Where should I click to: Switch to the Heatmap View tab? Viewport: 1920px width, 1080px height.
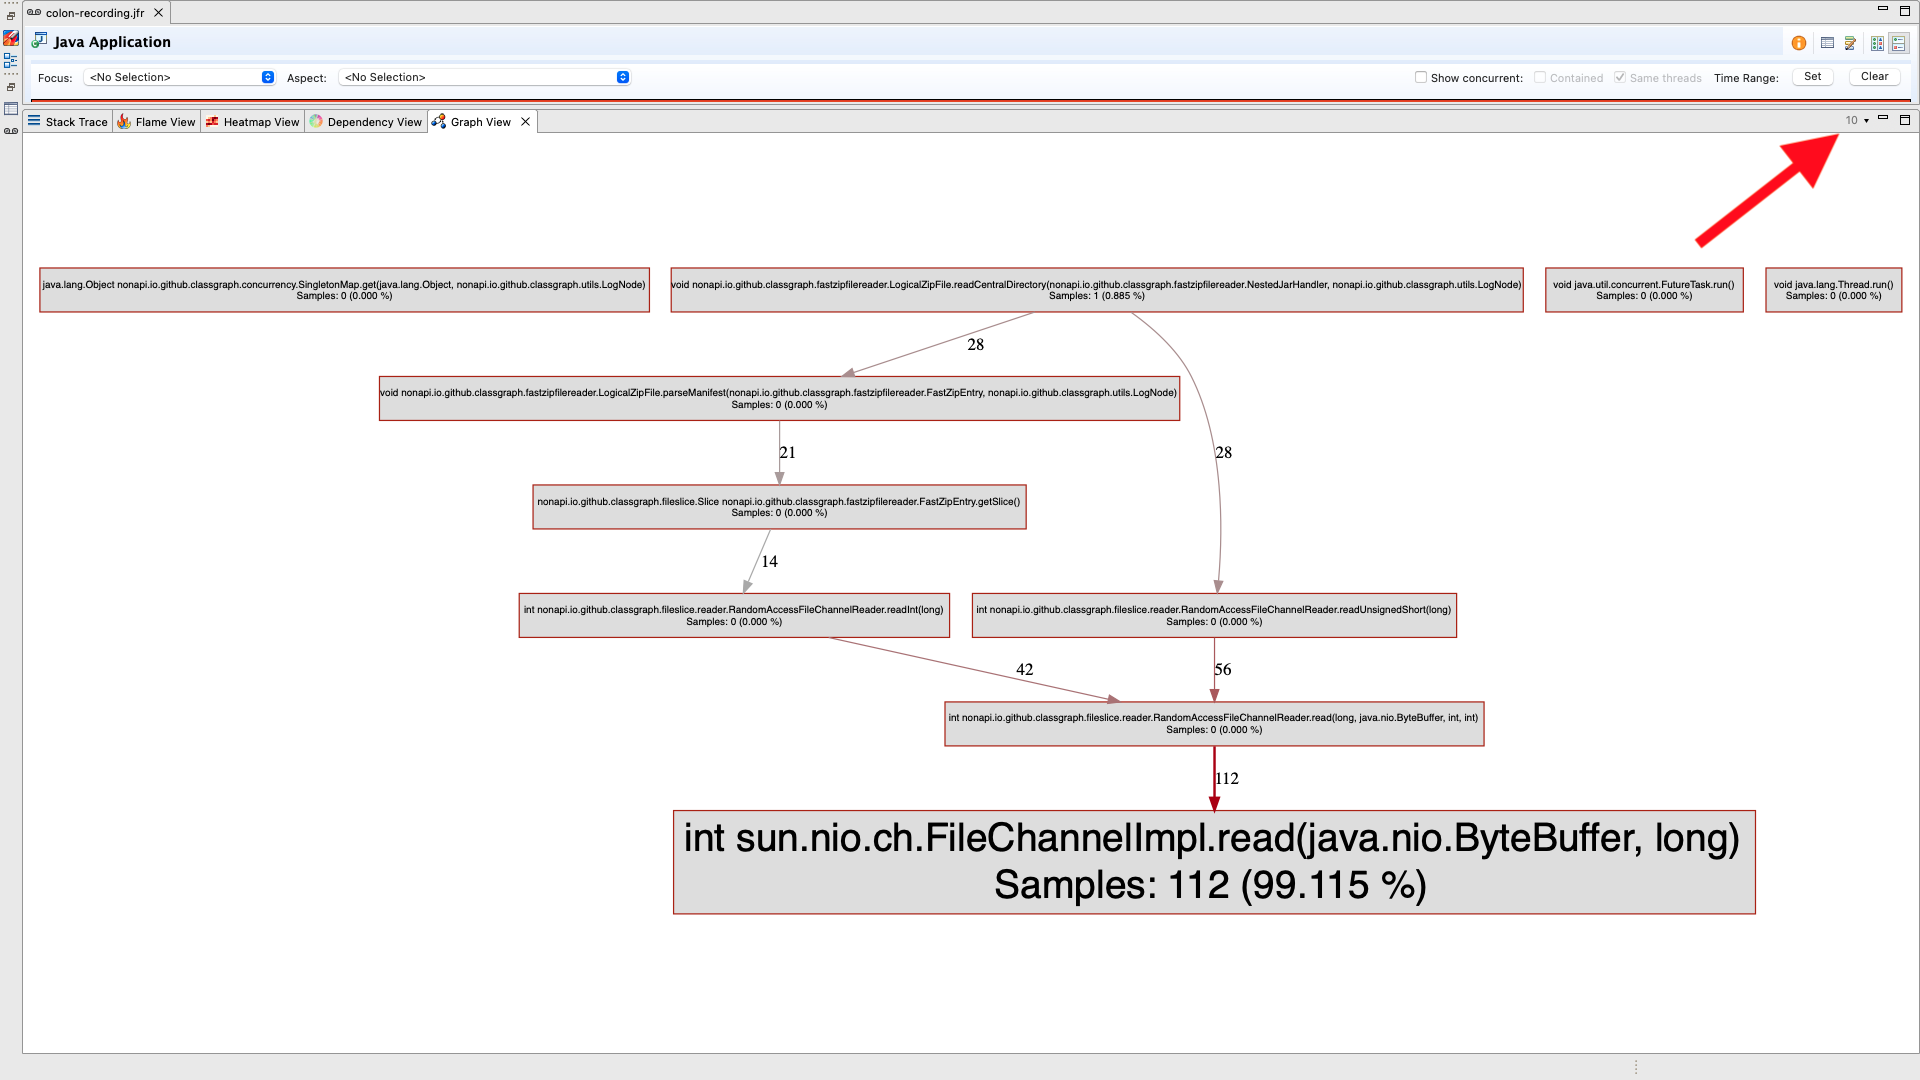point(252,122)
